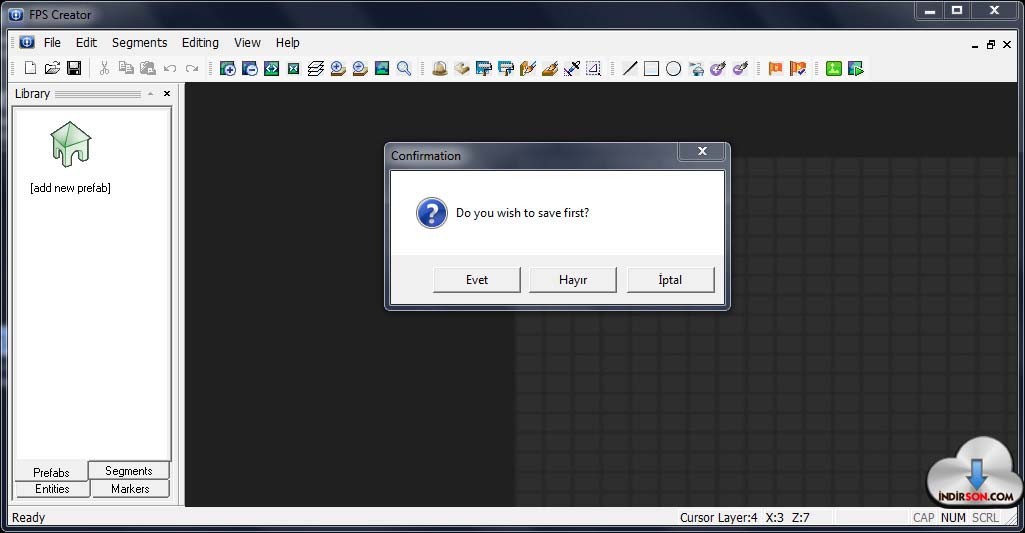Open the Editing menu
The width and height of the screenshot is (1025, 533).
200,43
